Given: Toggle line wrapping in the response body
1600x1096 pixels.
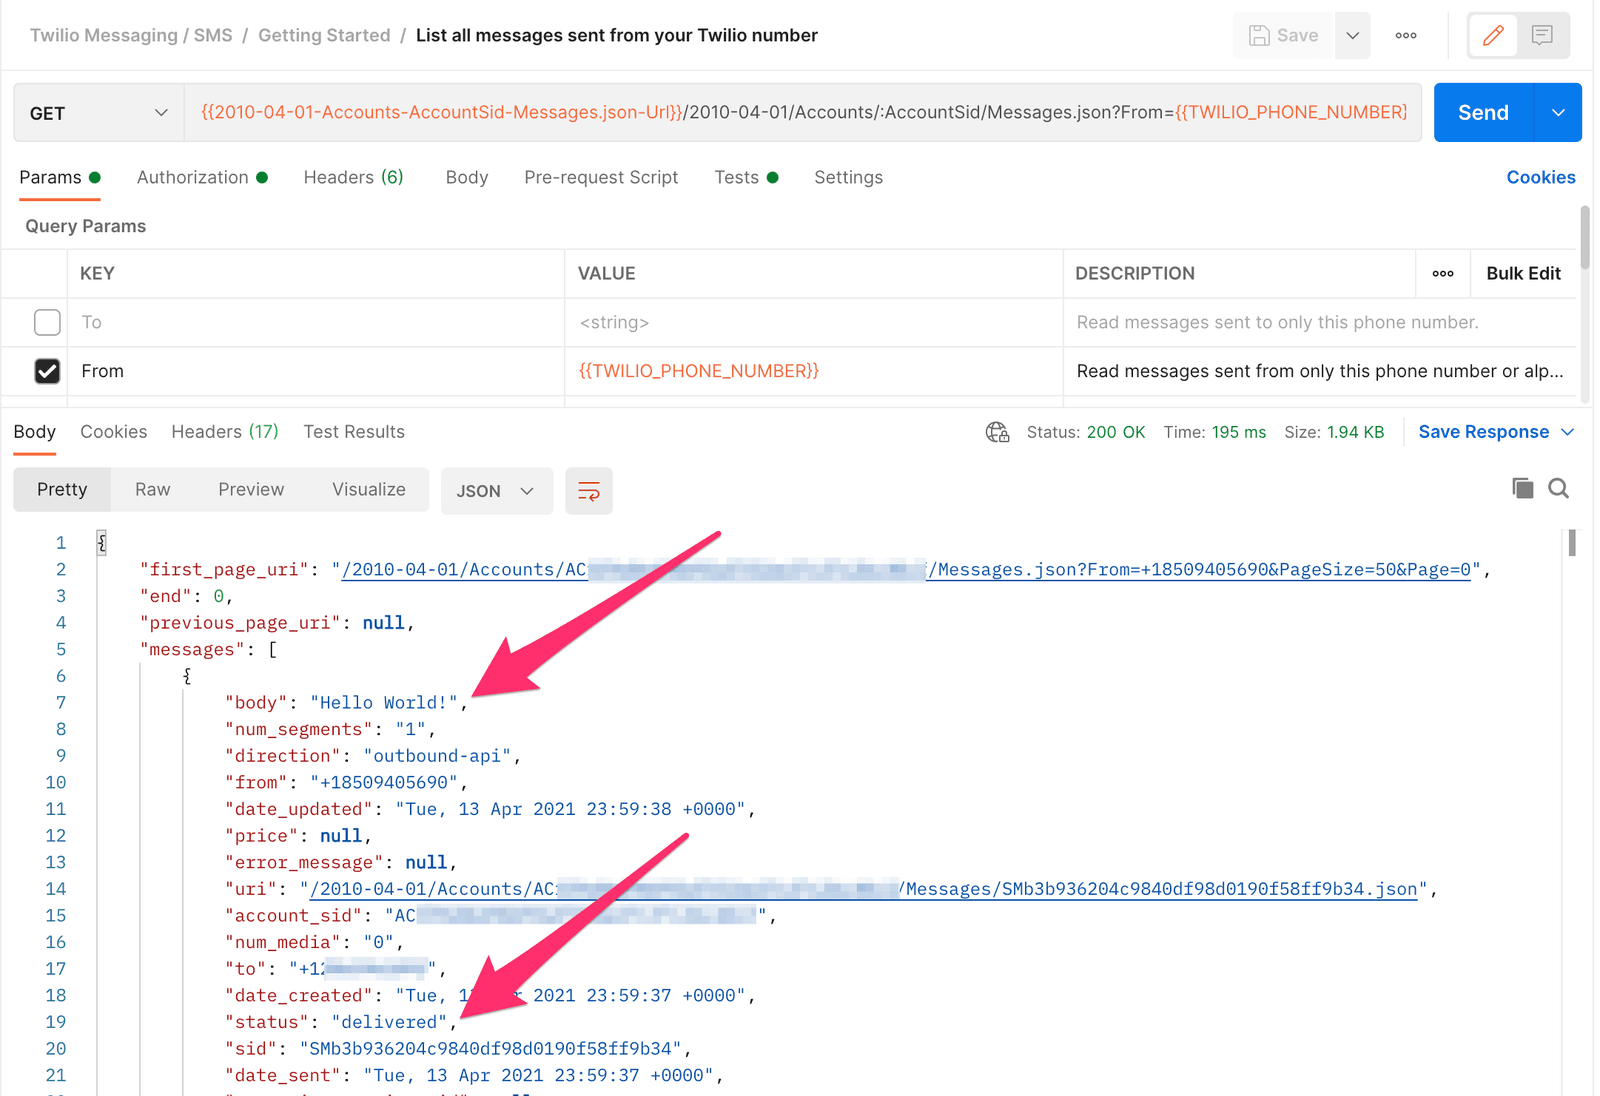Looking at the screenshot, I should 588,491.
